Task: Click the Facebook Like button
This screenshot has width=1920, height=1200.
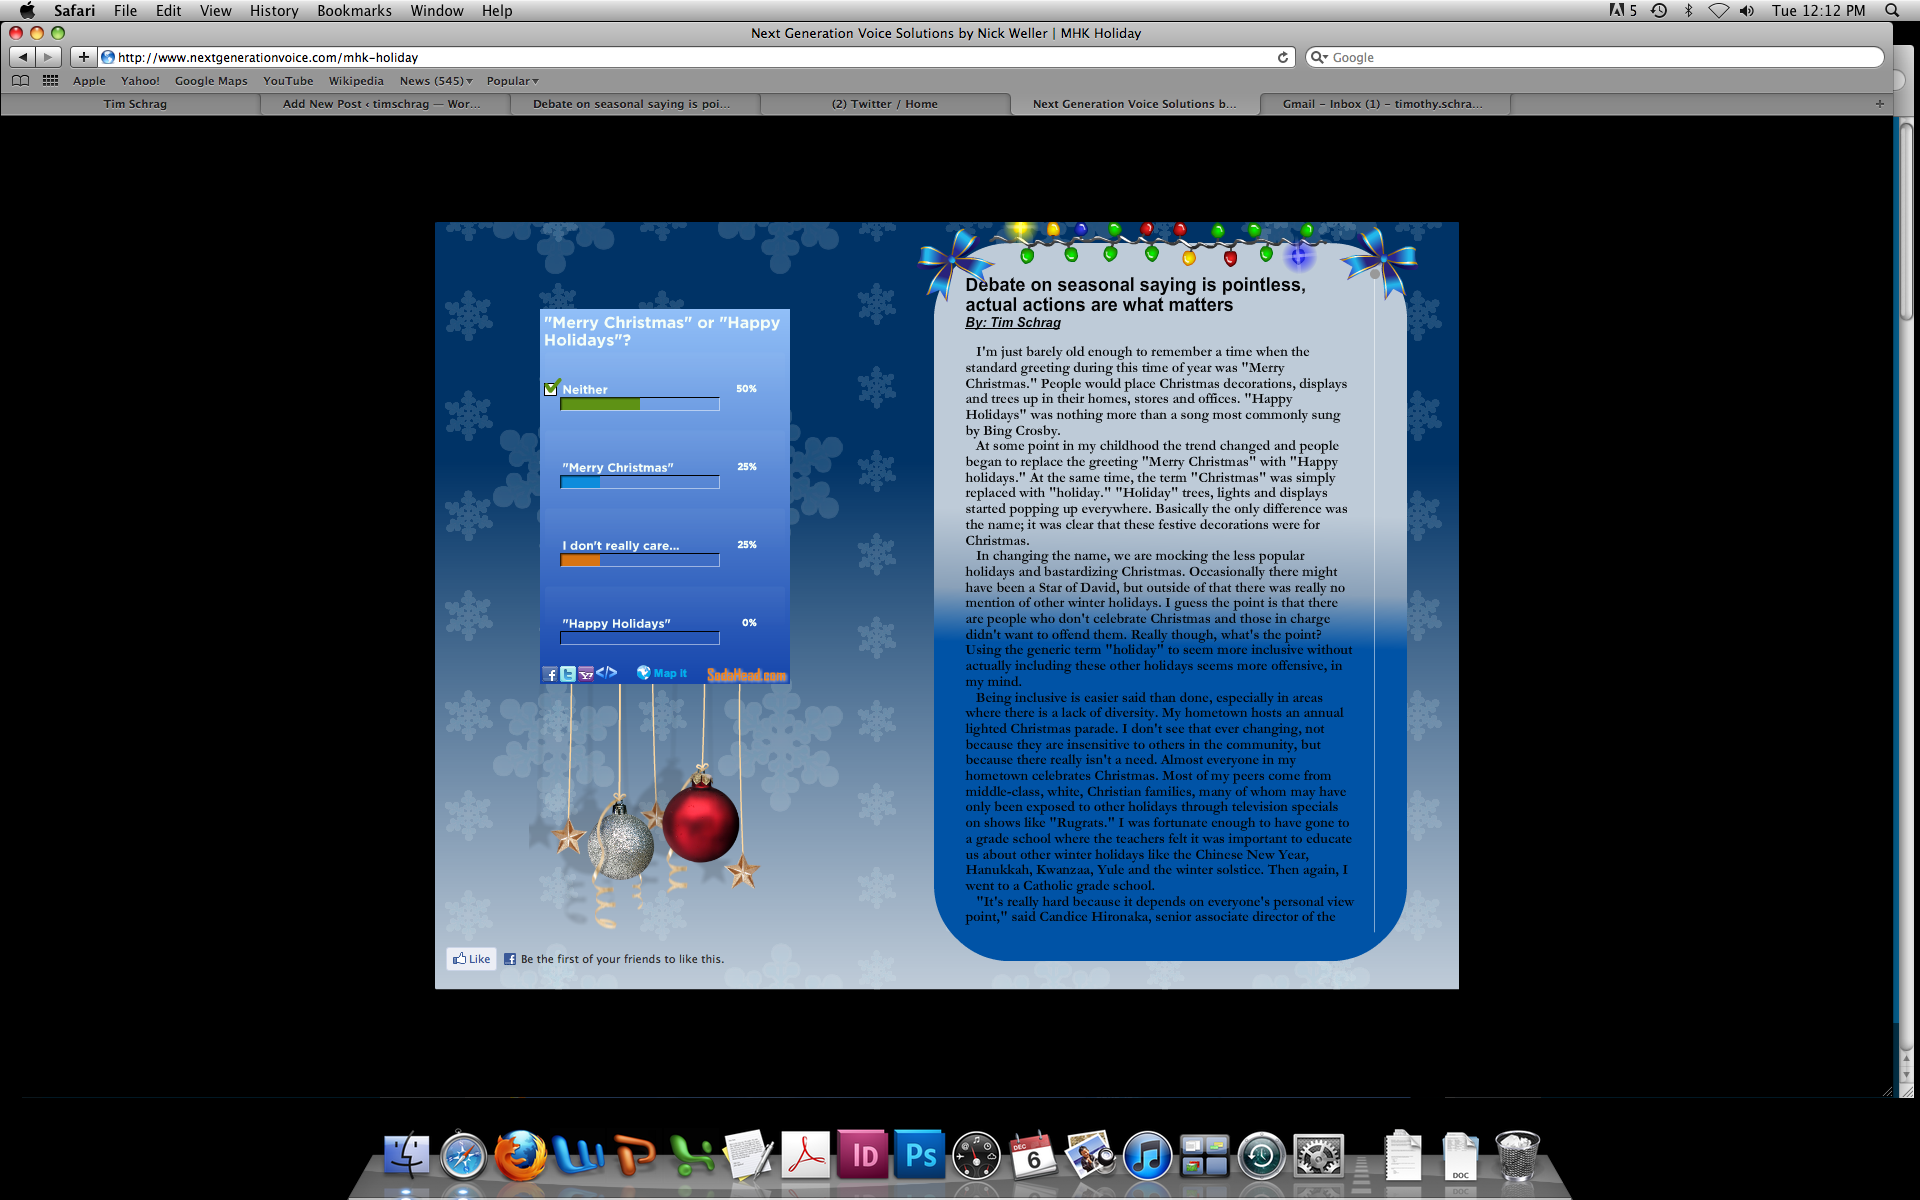Action: coord(471,959)
